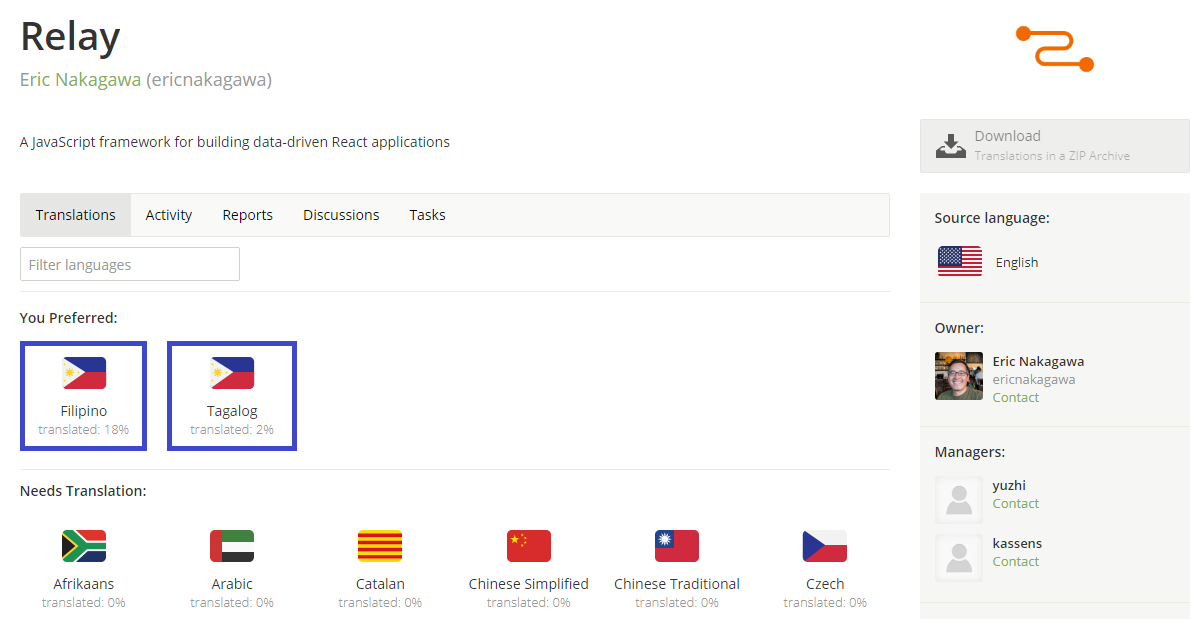The width and height of the screenshot is (1195, 630).
Task: Contact owner Eric Nakagawa
Action: click(x=1015, y=398)
